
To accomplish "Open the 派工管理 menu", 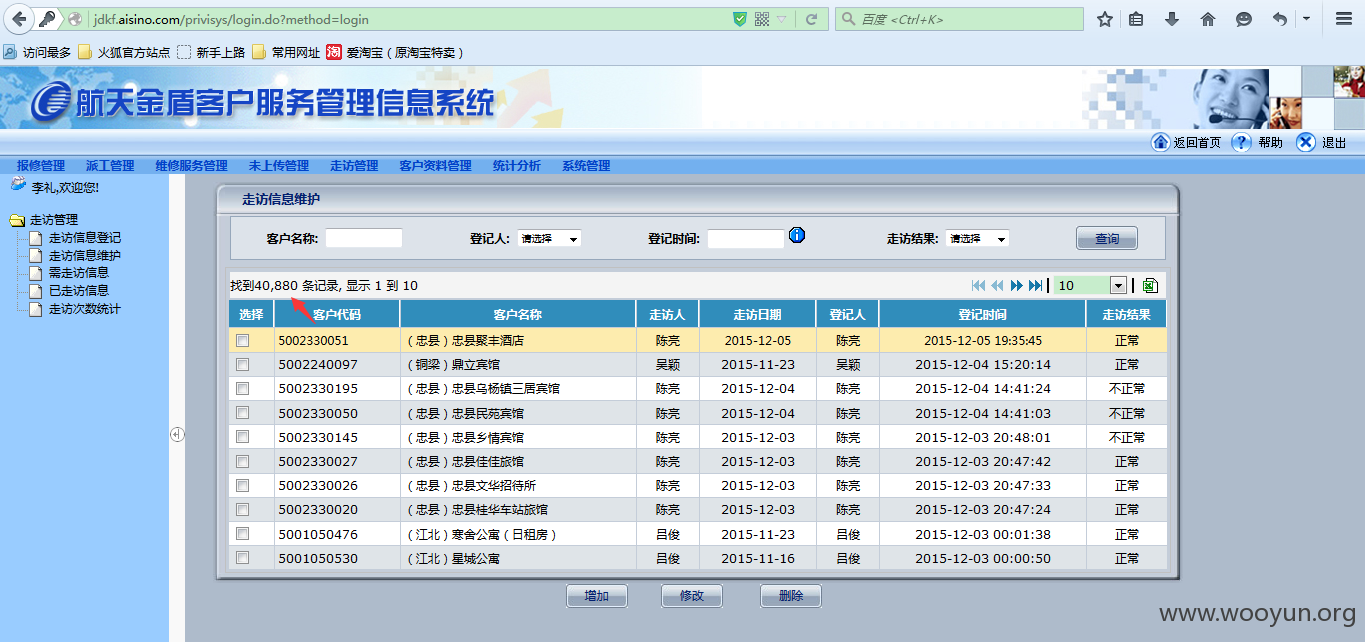I will [x=110, y=166].
